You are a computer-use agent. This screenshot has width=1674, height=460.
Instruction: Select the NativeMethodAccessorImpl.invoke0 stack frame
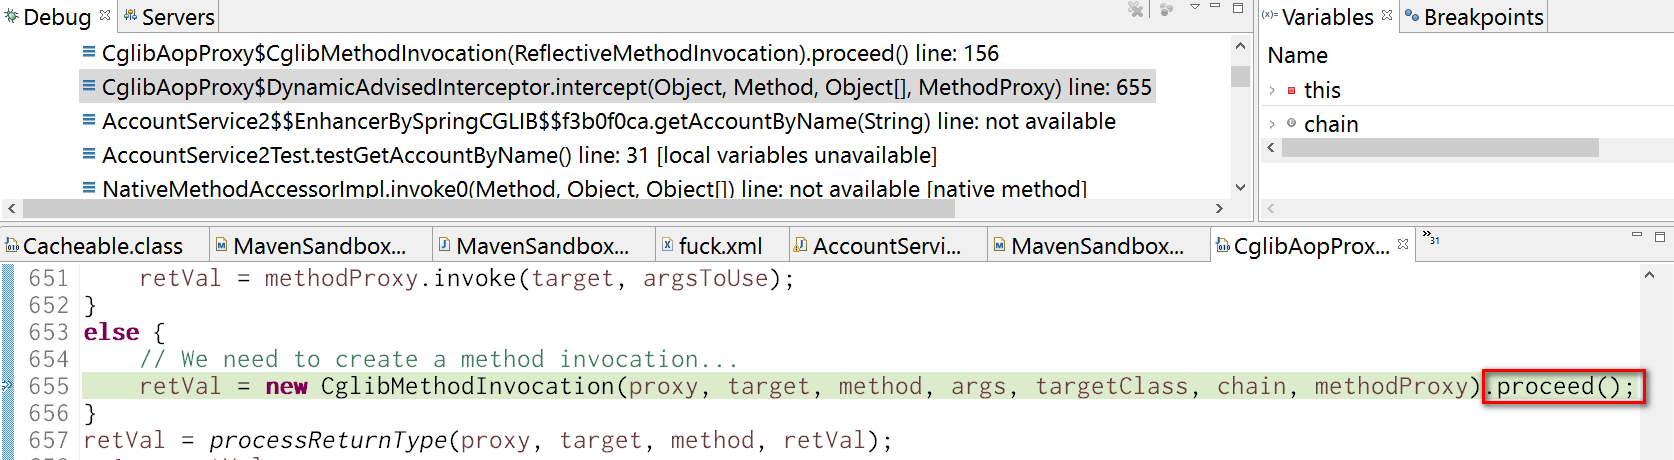[593, 188]
